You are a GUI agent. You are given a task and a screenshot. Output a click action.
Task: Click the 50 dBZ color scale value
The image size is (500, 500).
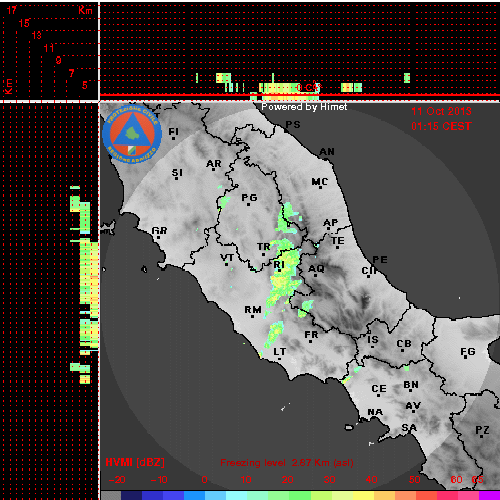(x=415, y=480)
